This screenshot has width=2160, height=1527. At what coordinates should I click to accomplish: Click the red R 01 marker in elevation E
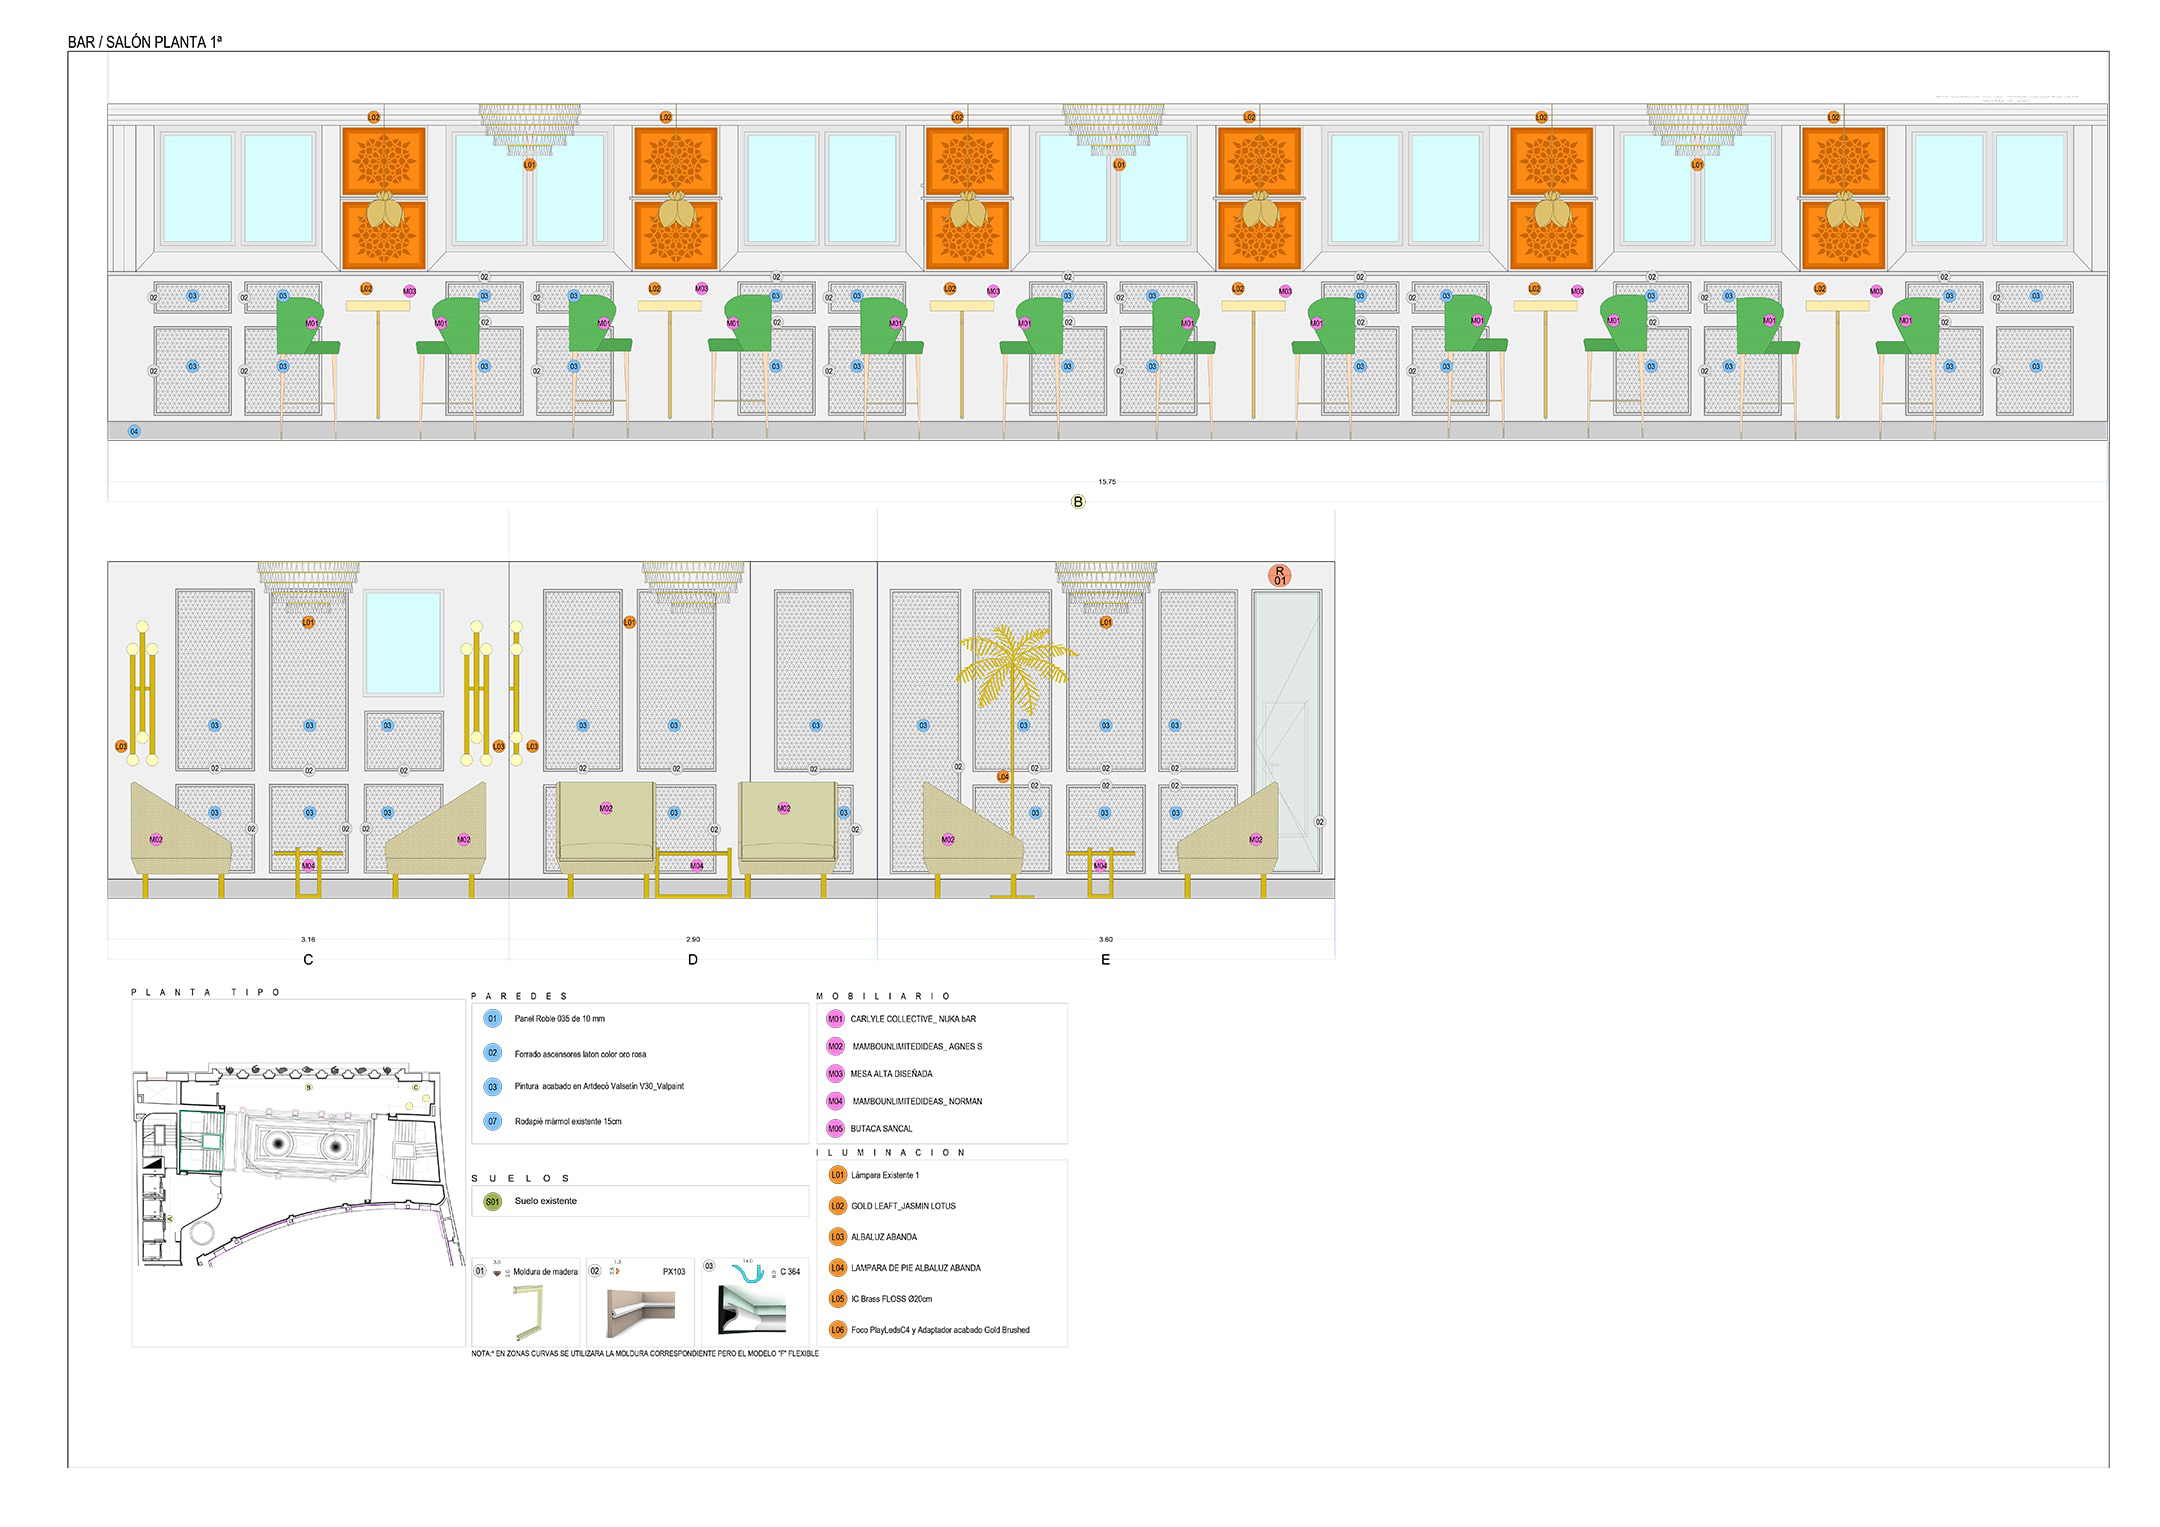pos(1279,575)
